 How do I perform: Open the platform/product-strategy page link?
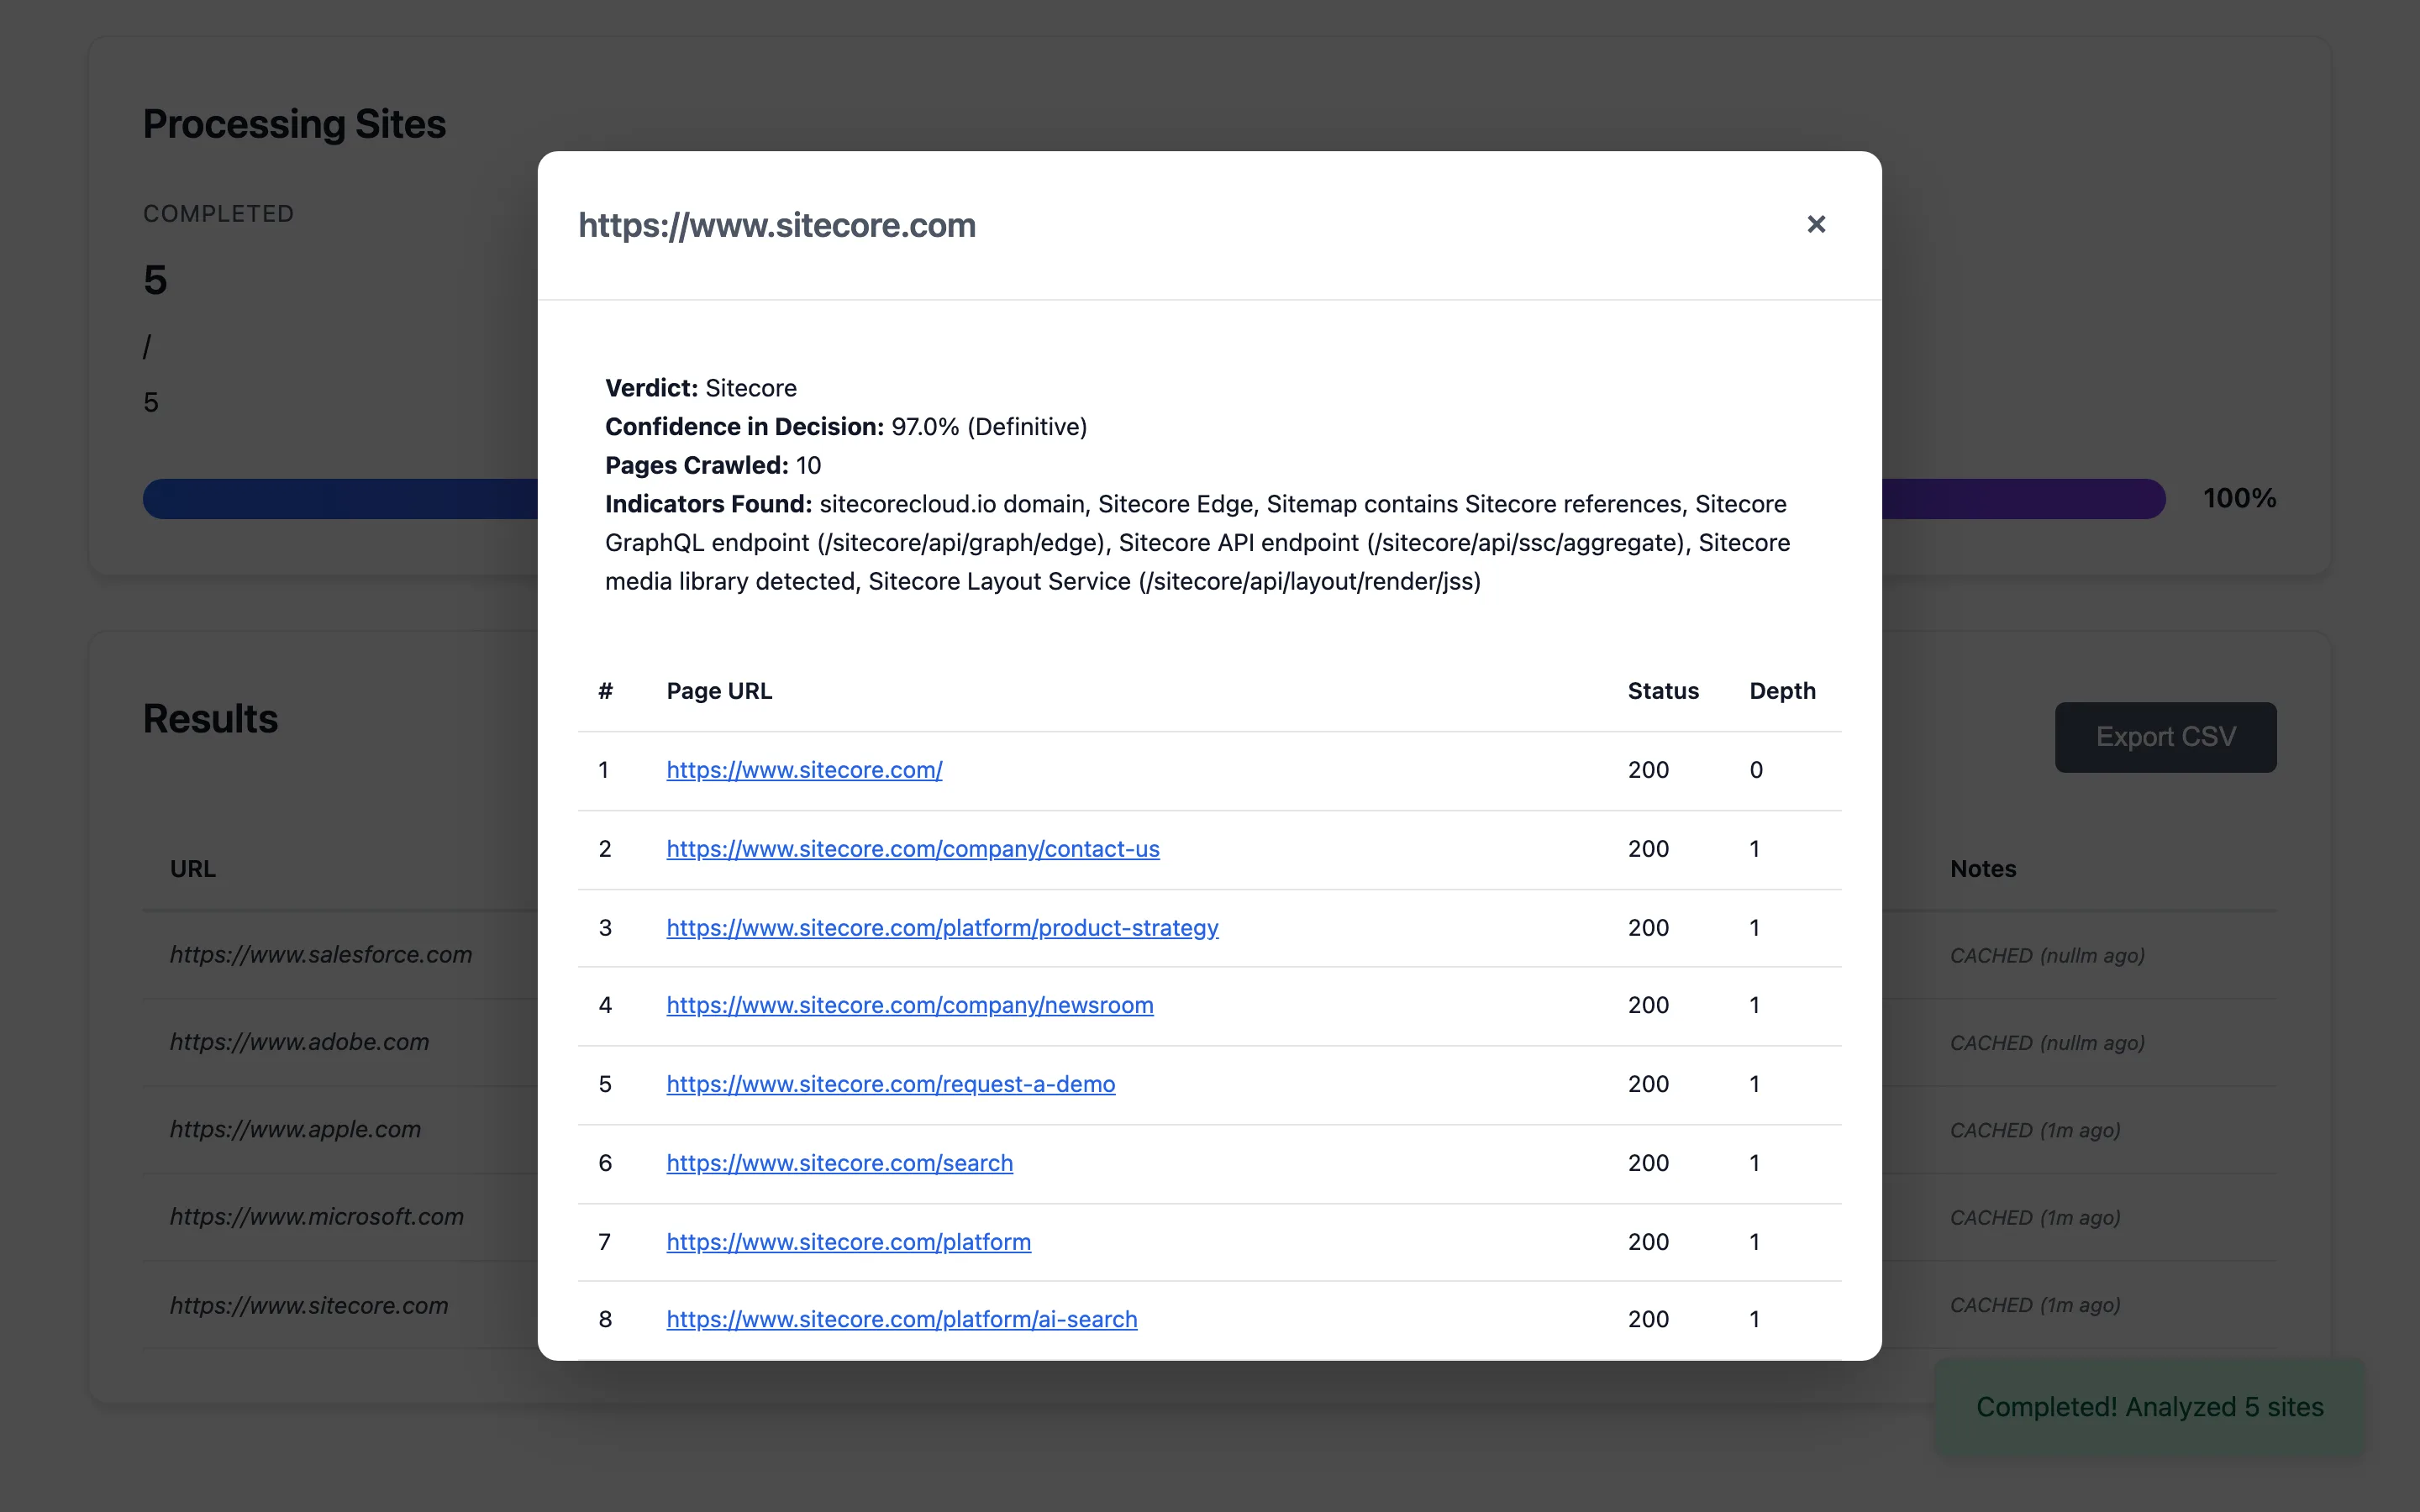(942, 928)
